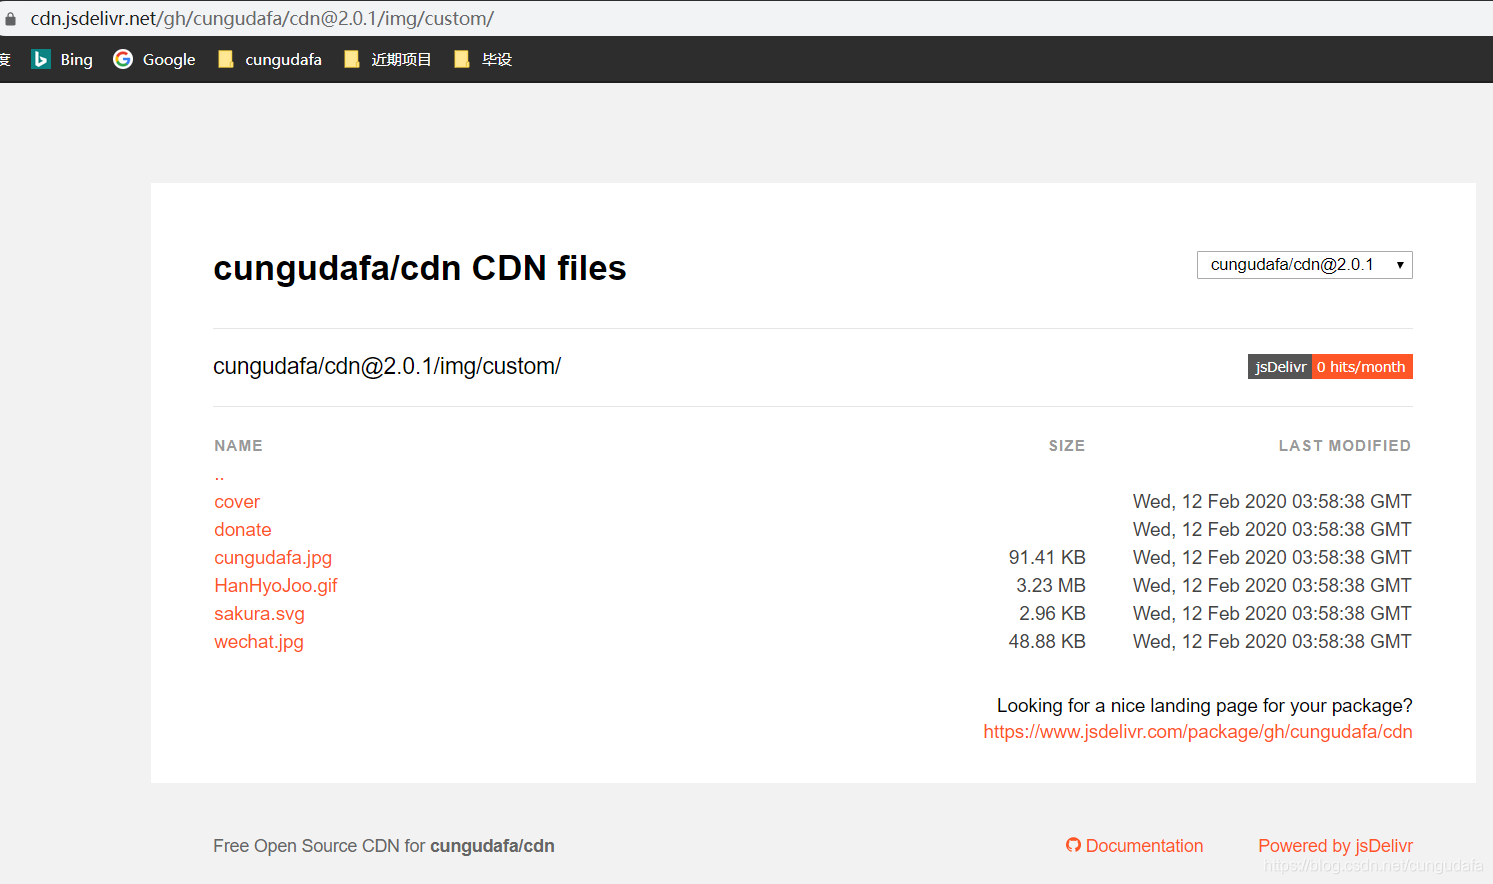Screen dimensions: 1493x884
Task: Open the Bing bookmark icon
Action: pos(41,59)
